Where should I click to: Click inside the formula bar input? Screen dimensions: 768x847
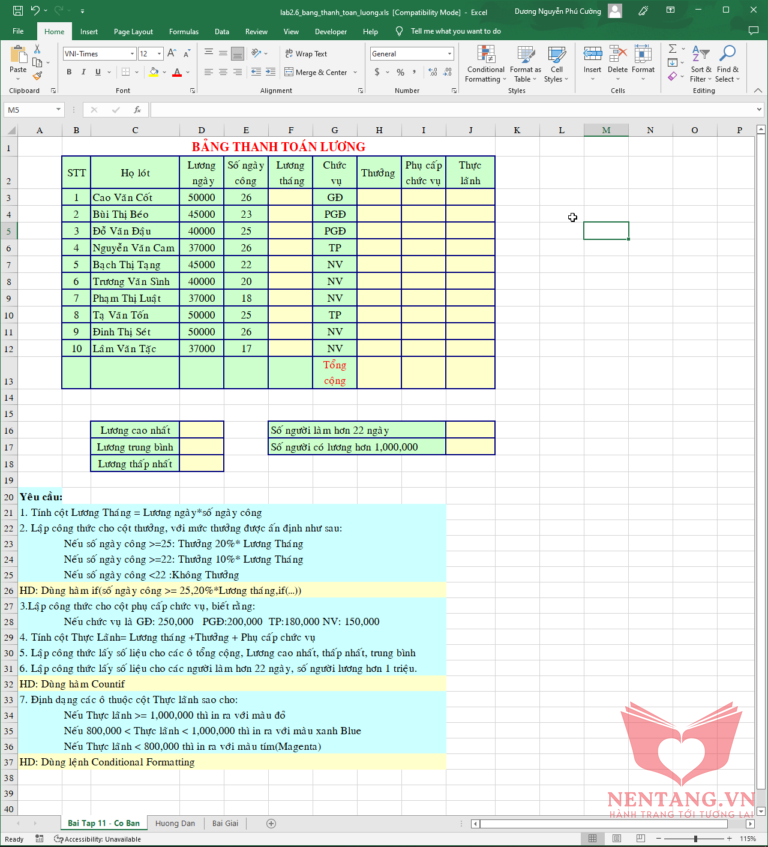coord(450,110)
